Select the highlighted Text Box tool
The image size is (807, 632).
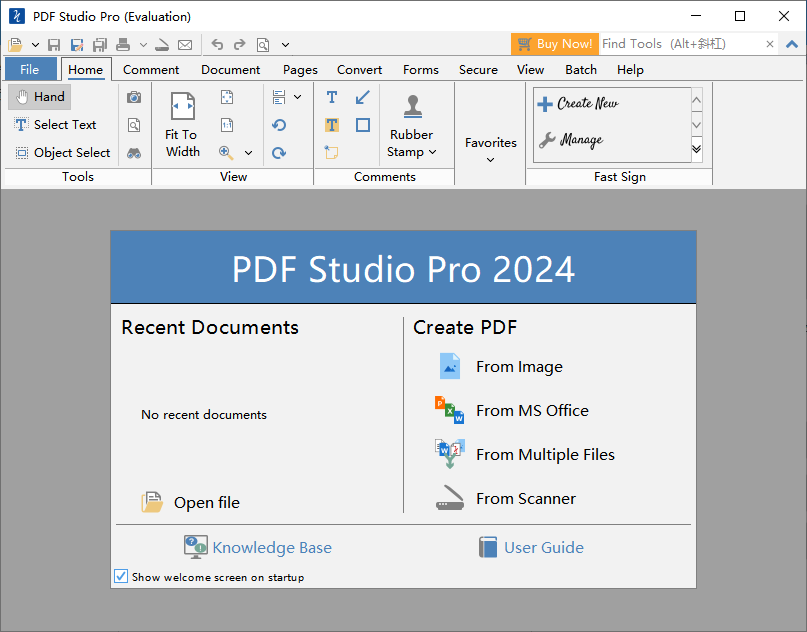click(x=332, y=125)
